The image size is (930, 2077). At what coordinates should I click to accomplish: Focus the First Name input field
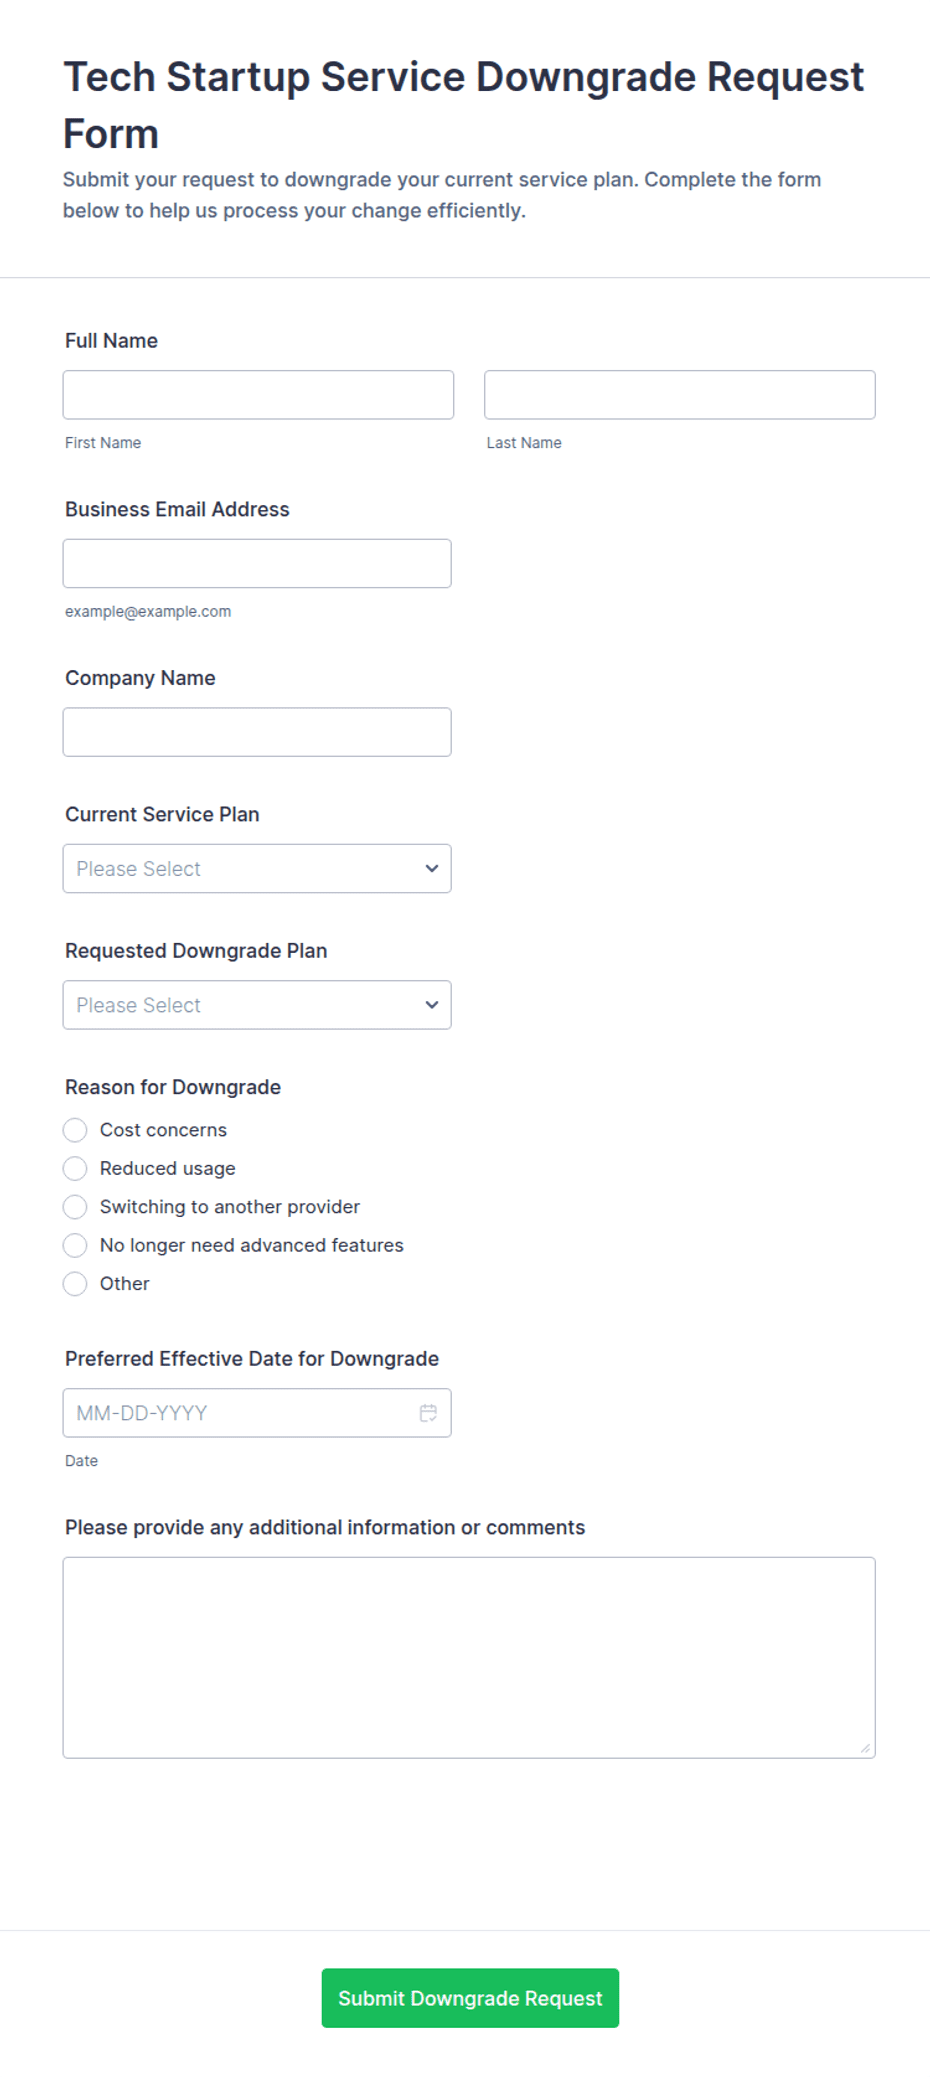click(258, 394)
